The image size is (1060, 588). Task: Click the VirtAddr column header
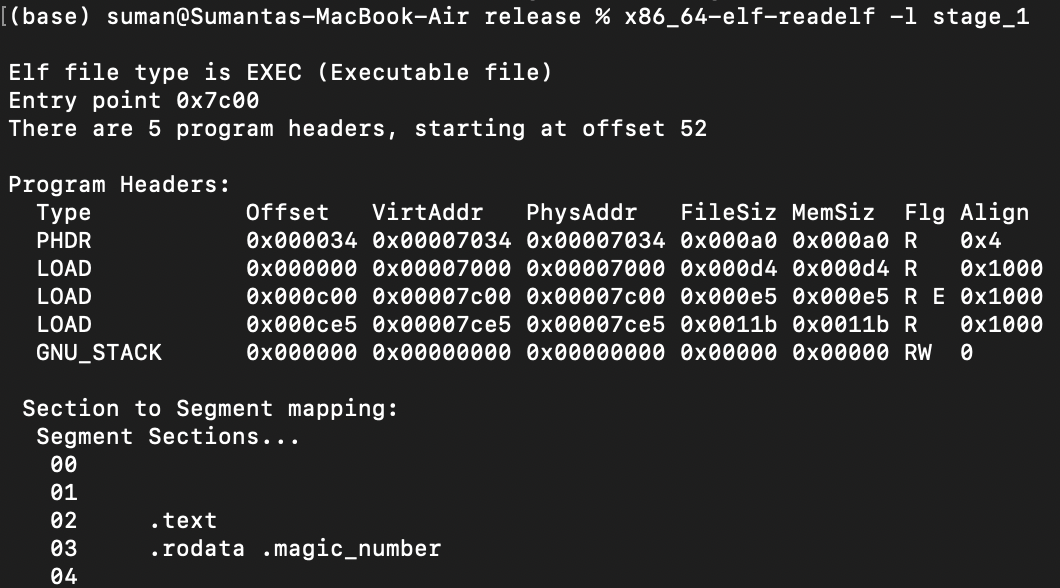[427, 213]
